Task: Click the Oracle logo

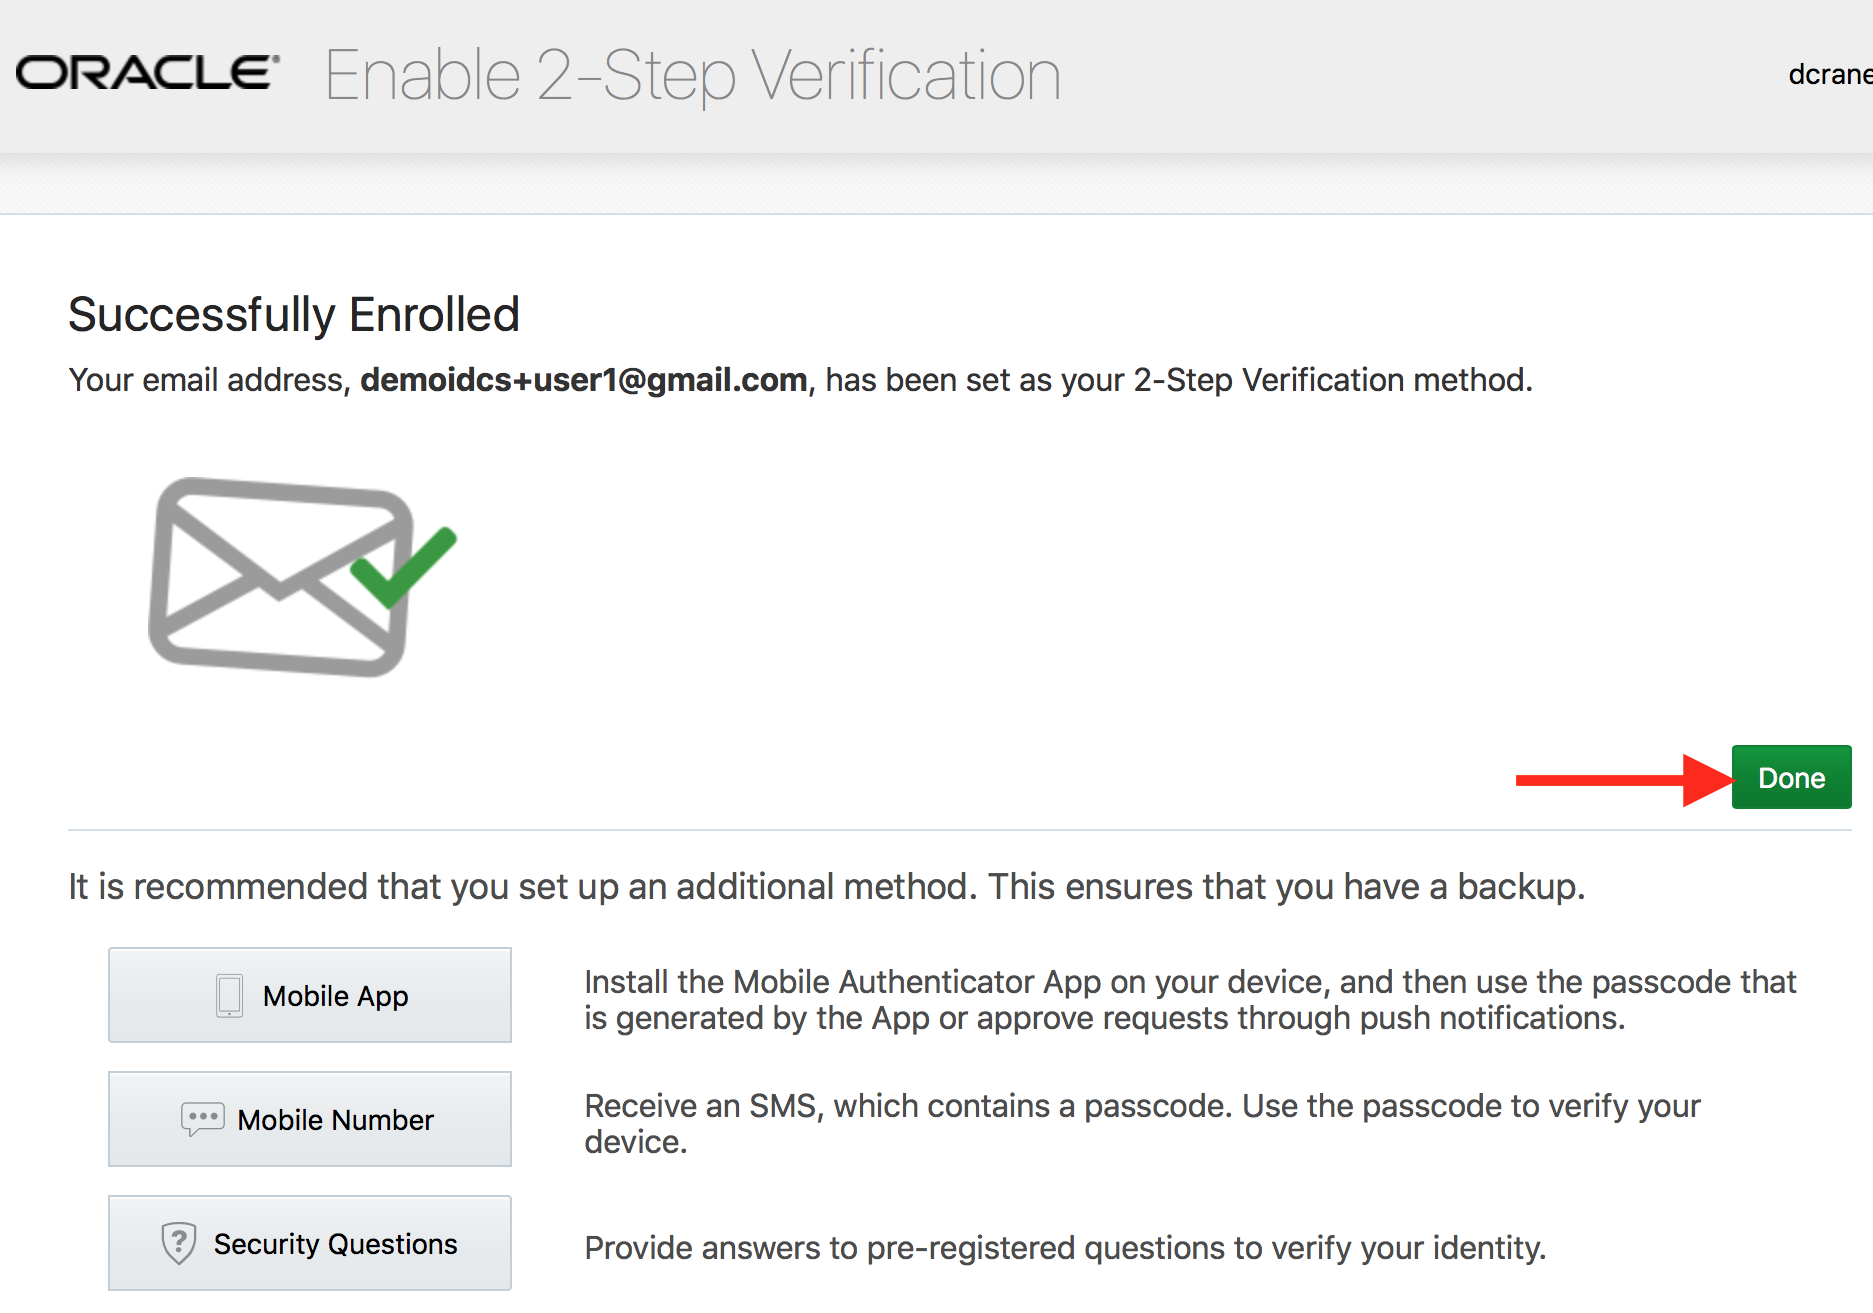Action: [x=147, y=73]
